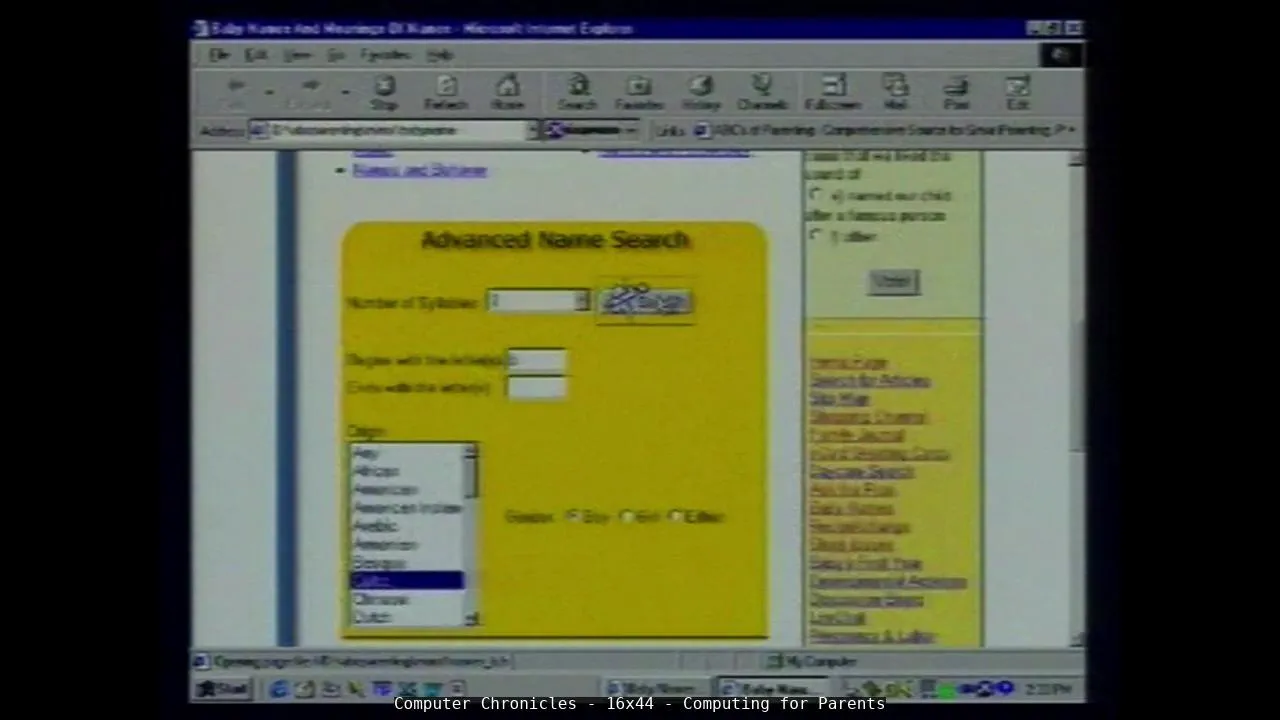Open the Channels toolbar button

pyautogui.click(x=763, y=92)
